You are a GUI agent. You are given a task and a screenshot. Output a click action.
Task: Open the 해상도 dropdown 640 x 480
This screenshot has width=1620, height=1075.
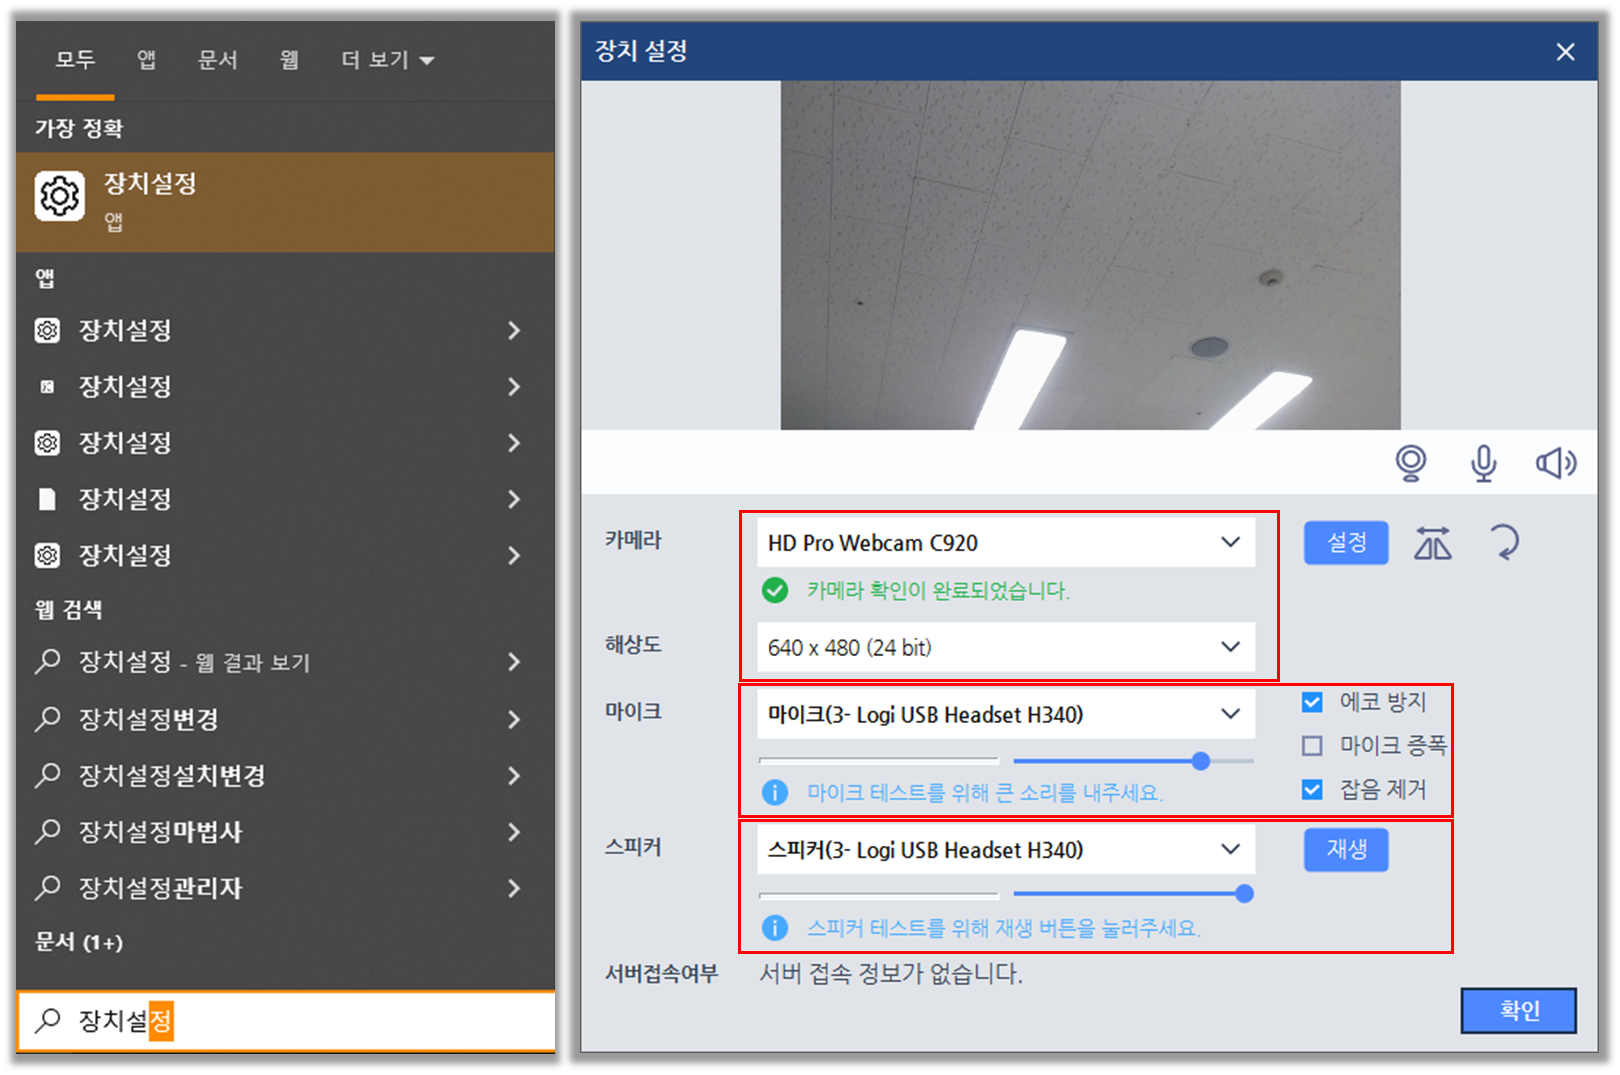point(1006,647)
